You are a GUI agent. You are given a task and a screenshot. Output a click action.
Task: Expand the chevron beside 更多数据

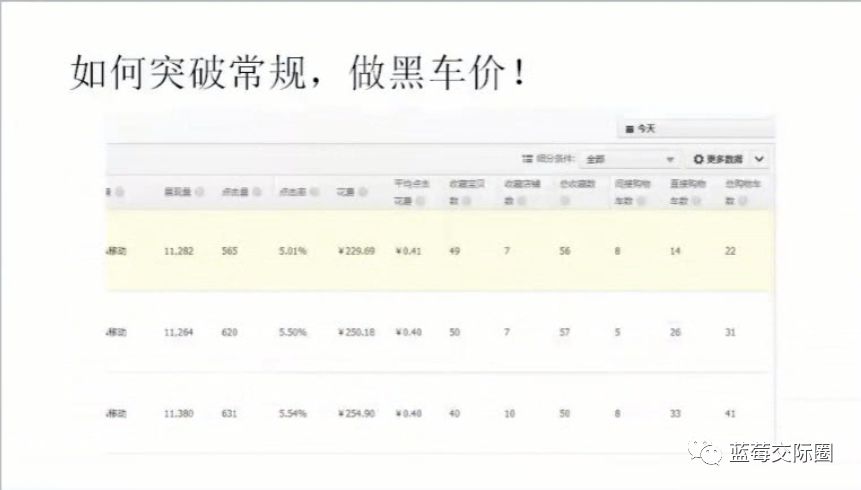tap(759, 159)
